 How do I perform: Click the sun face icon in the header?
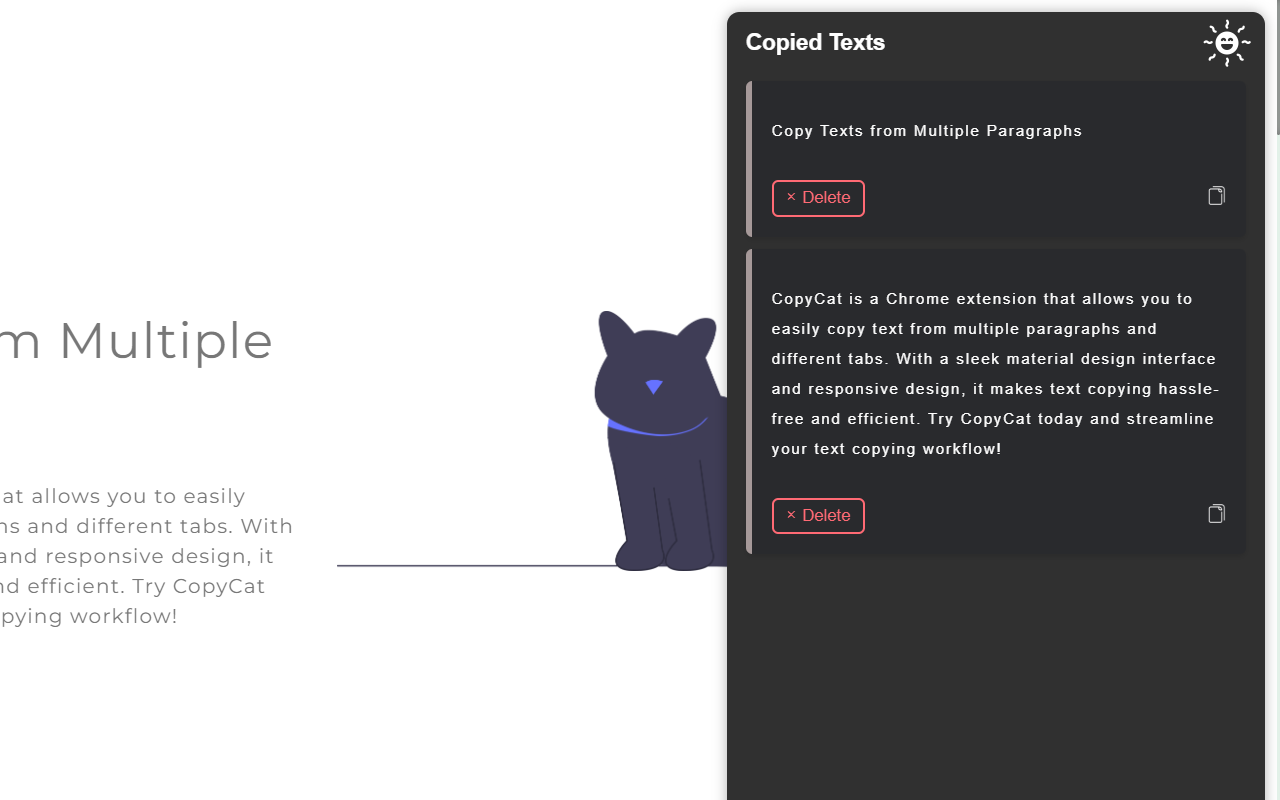[x=1227, y=43]
